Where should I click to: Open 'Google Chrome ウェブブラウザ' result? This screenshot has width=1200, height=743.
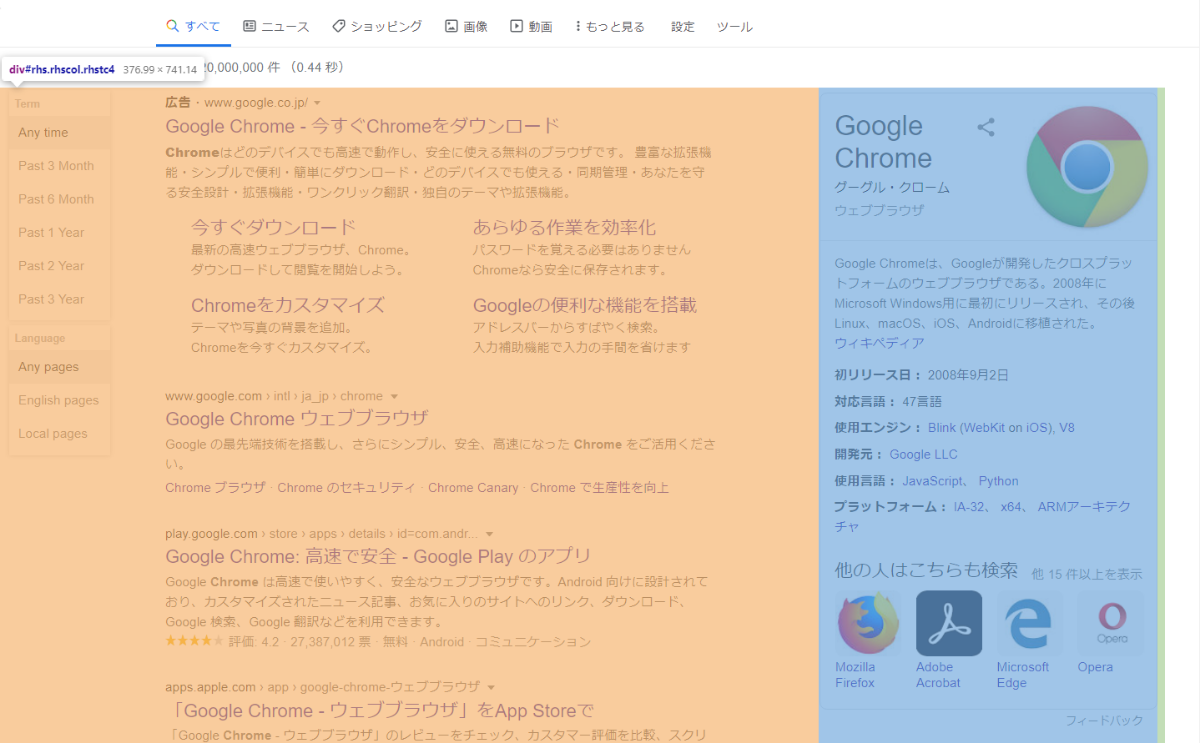tap(297, 419)
